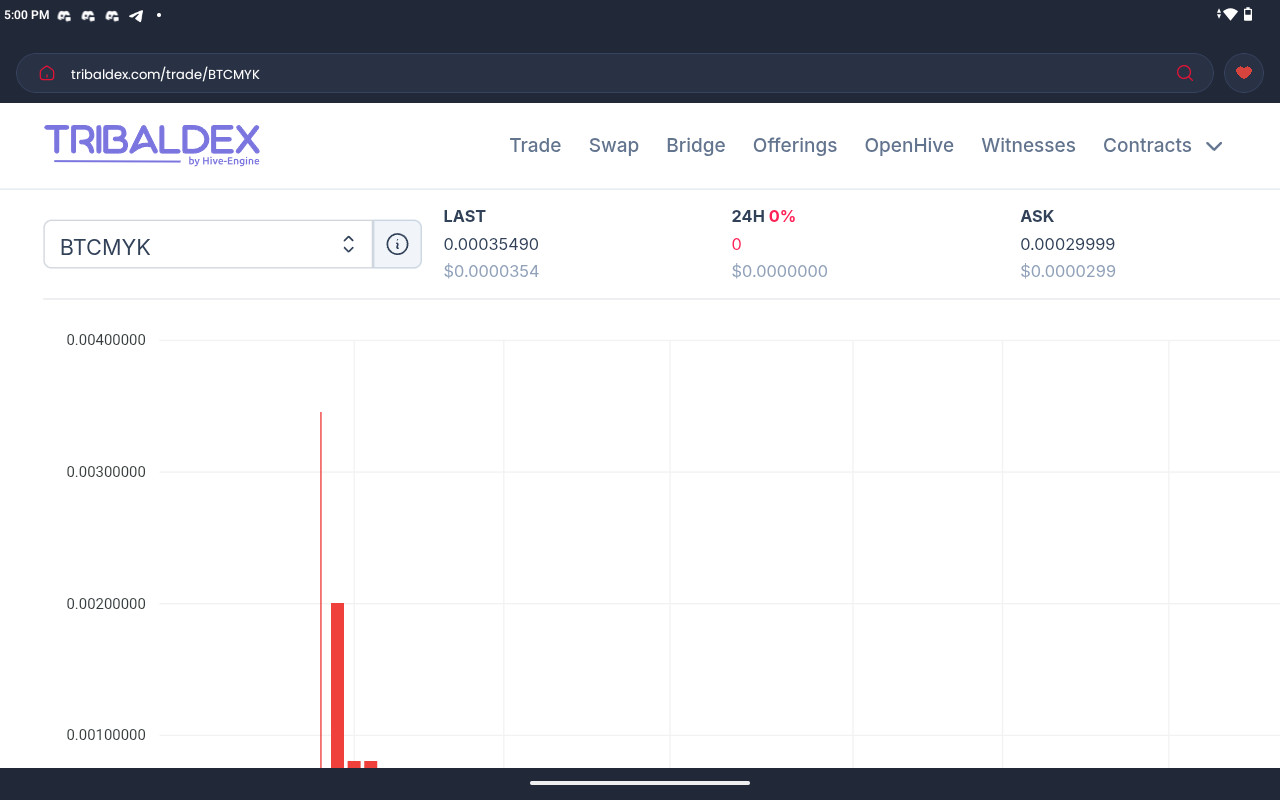Open token info beside BTCMYK selector
Screen dimensions: 1280x800
[397, 244]
